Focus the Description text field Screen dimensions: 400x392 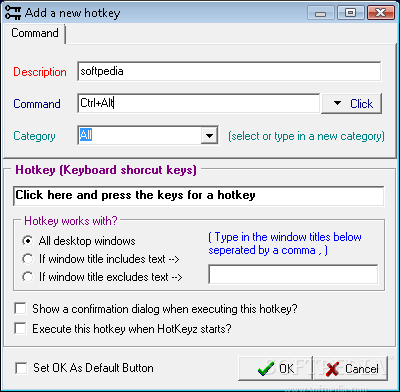pos(229,71)
